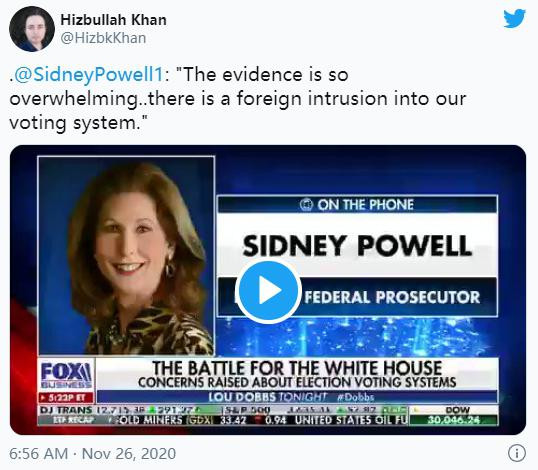Click the Sidney Powell name banner
Image resolution: width=538 pixels, height=470 pixels.
pyautogui.click(x=357, y=246)
